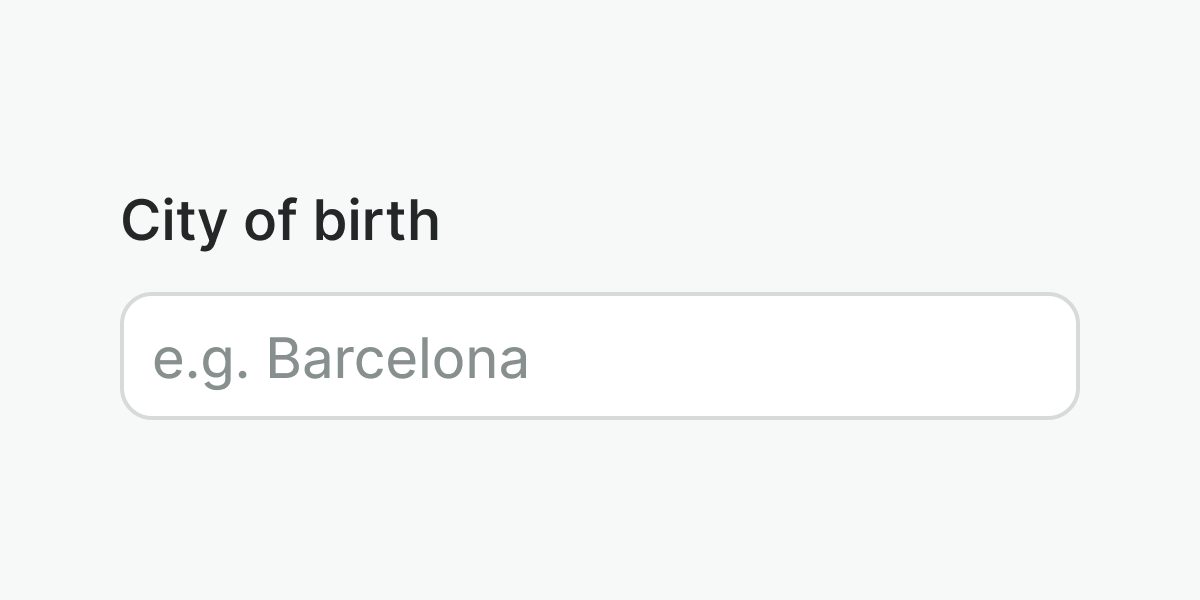The width and height of the screenshot is (1200, 600).
Task: Click the white input under City of birth
Action: tap(600, 356)
